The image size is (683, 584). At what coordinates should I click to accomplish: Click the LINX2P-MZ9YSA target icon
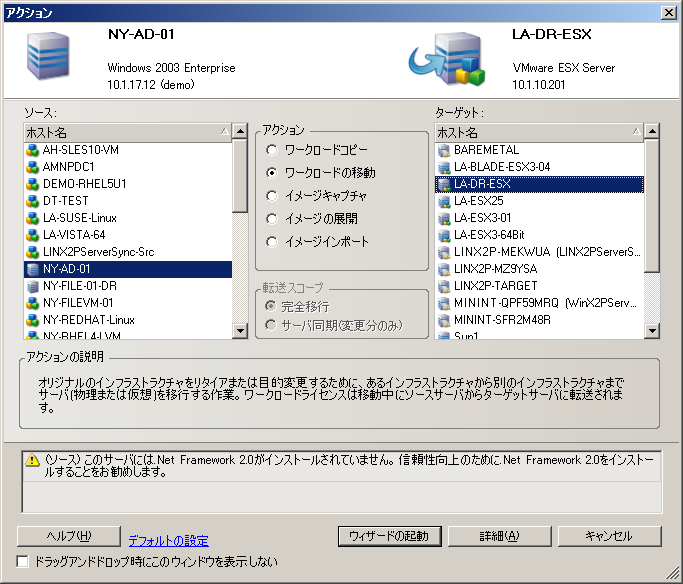point(443,269)
